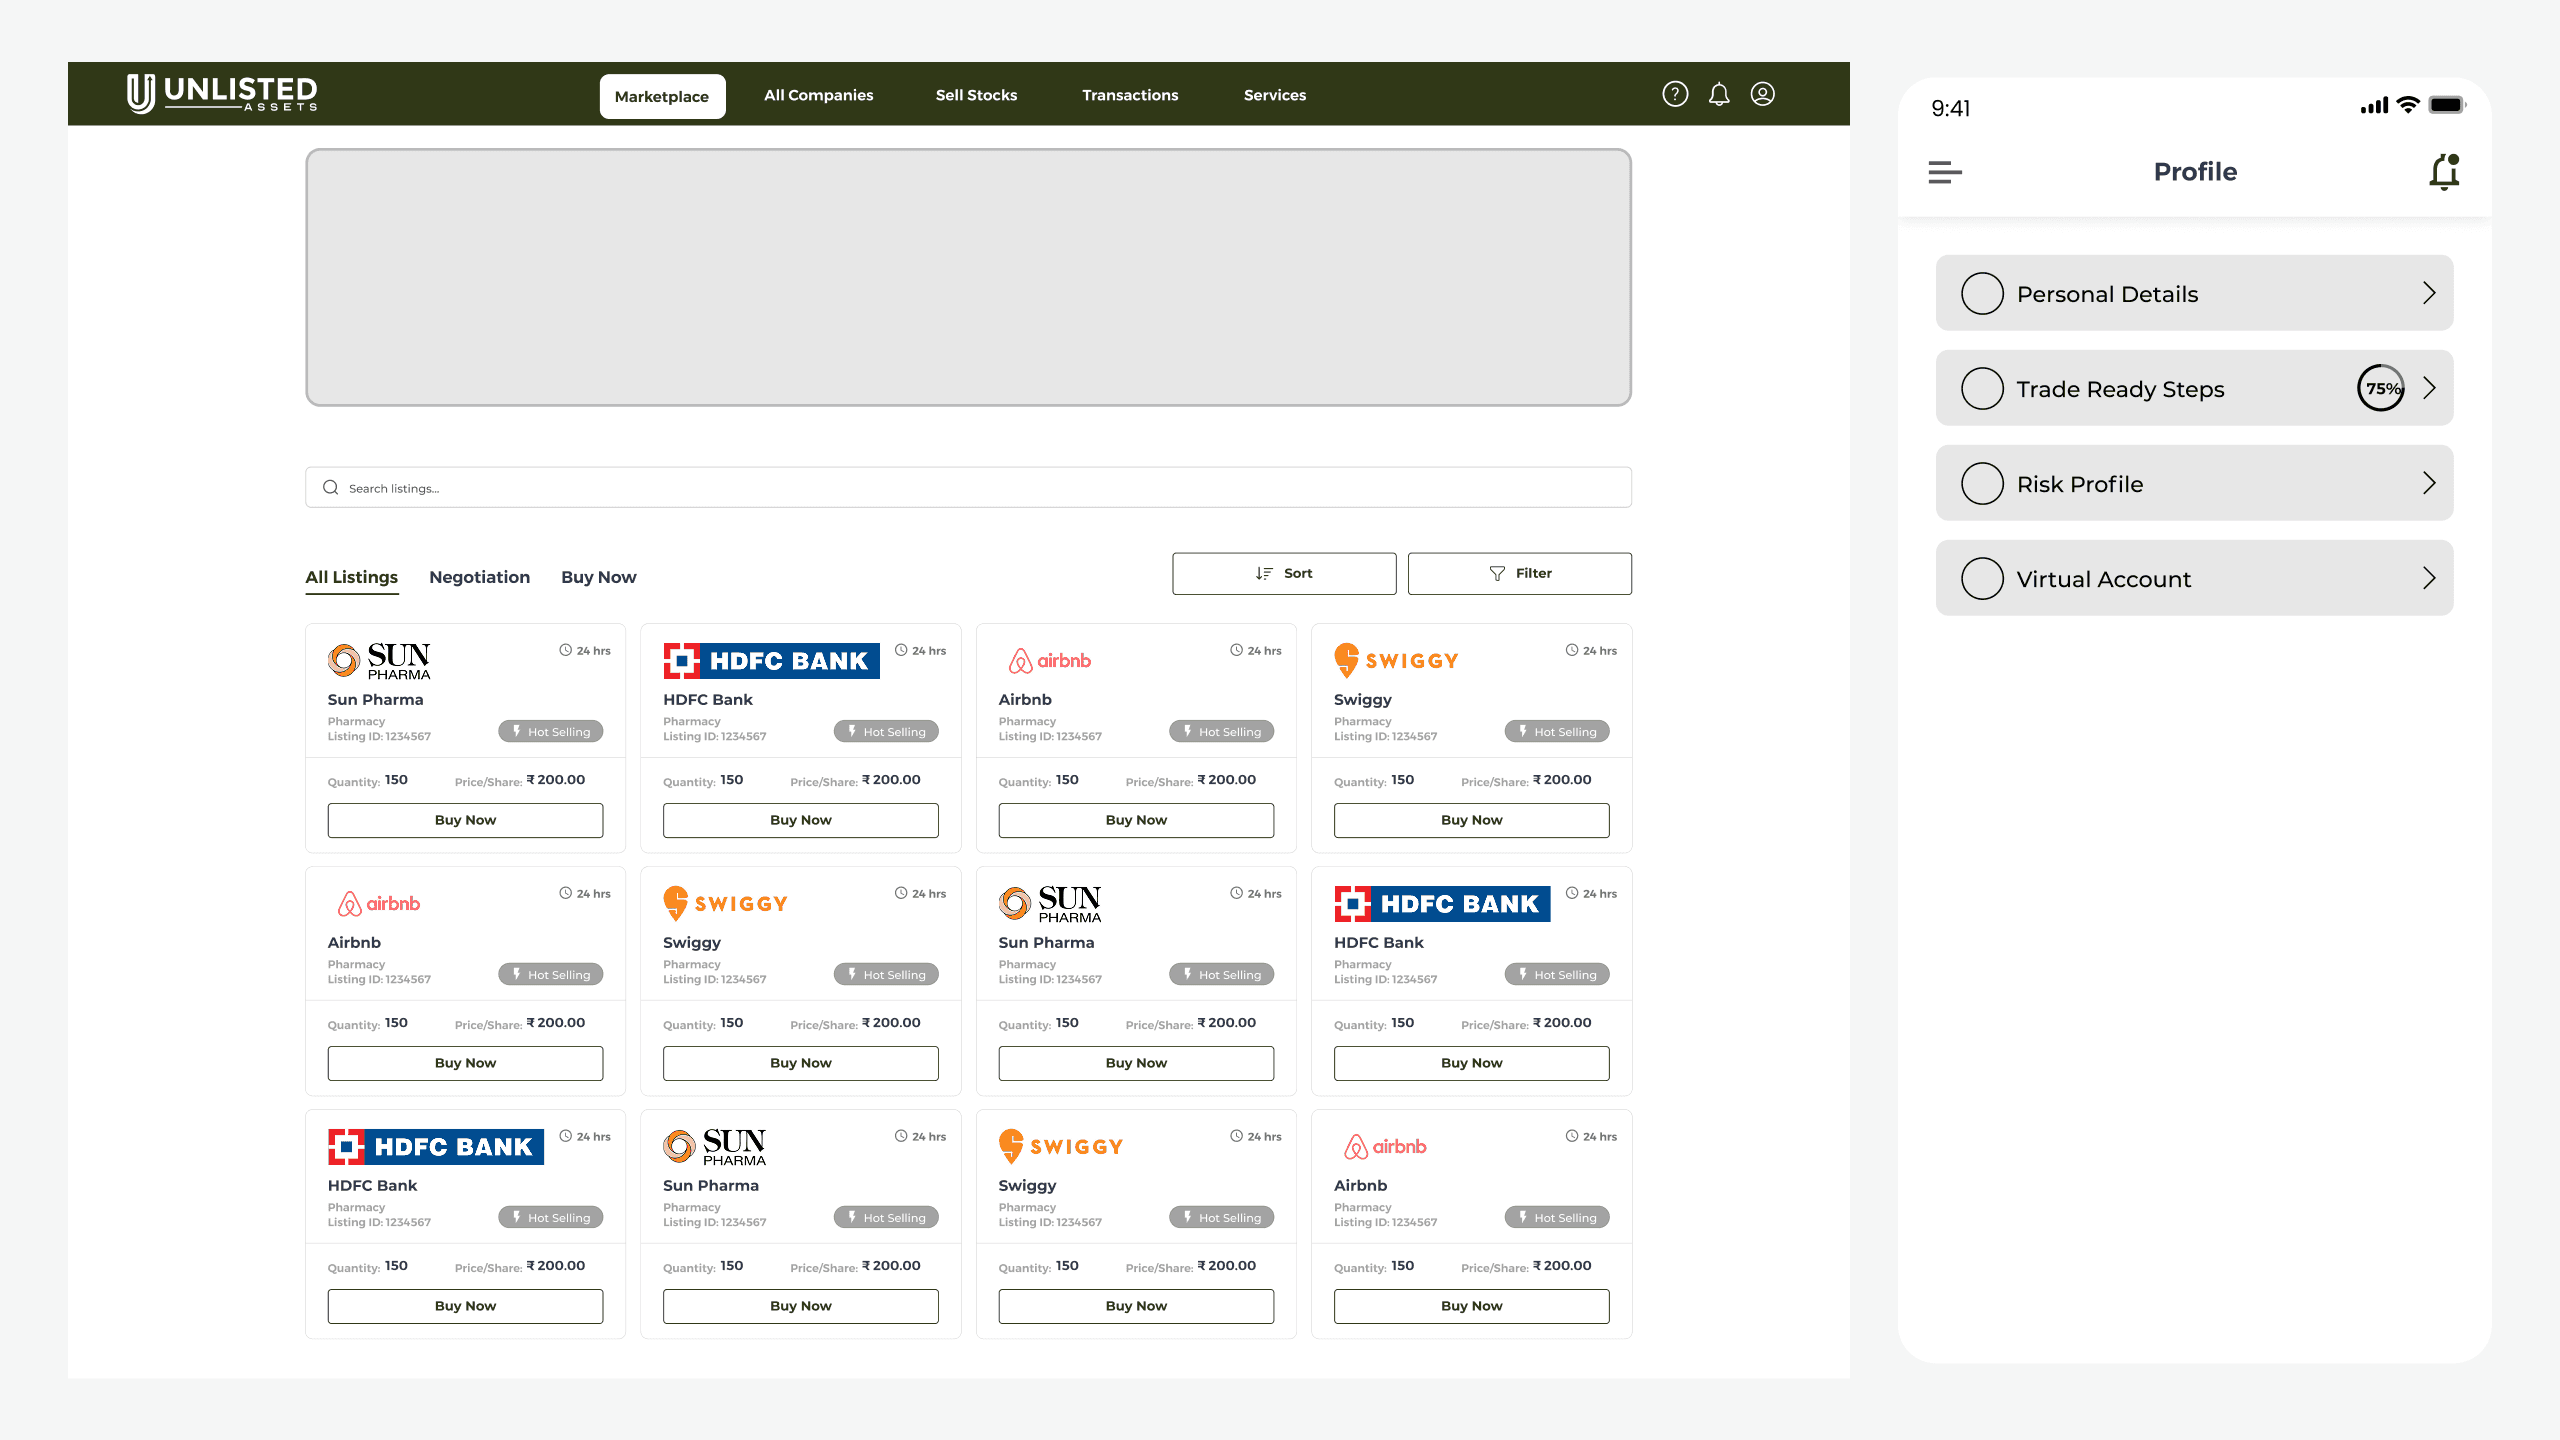The image size is (2560, 1440).
Task: Open the mobile hamburger menu icon
Action: tap(1945, 172)
